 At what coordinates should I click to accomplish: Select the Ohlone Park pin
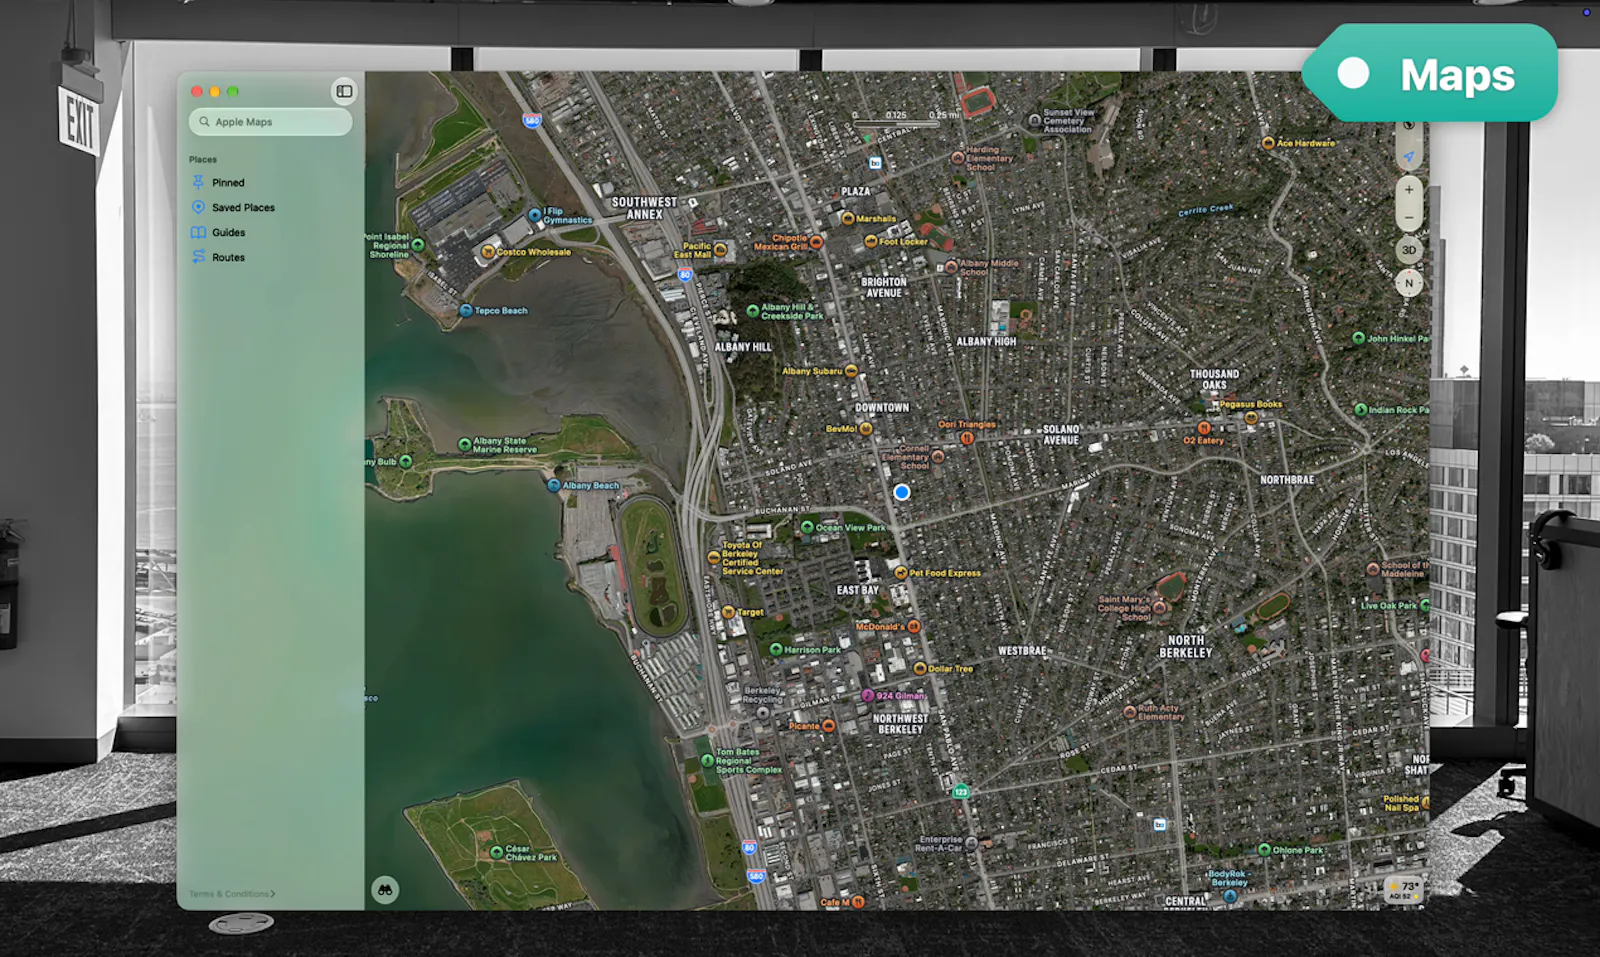[x=1264, y=850]
